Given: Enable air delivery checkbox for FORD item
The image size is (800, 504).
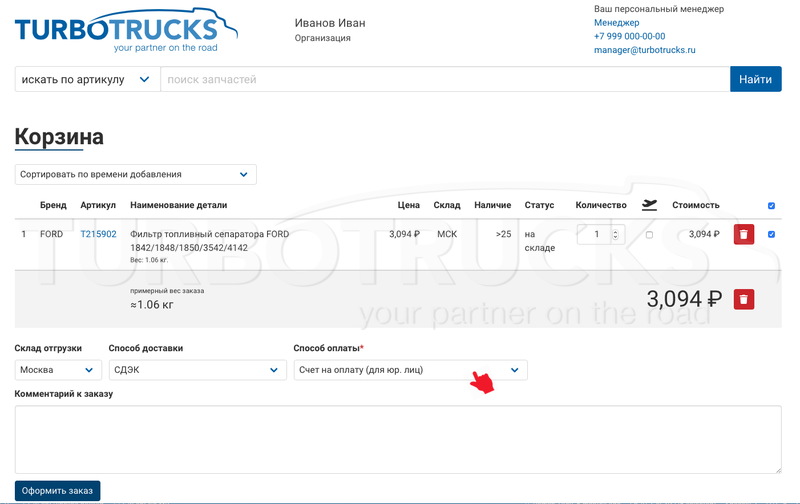Looking at the screenshot, I should click(x=649, y=235).
